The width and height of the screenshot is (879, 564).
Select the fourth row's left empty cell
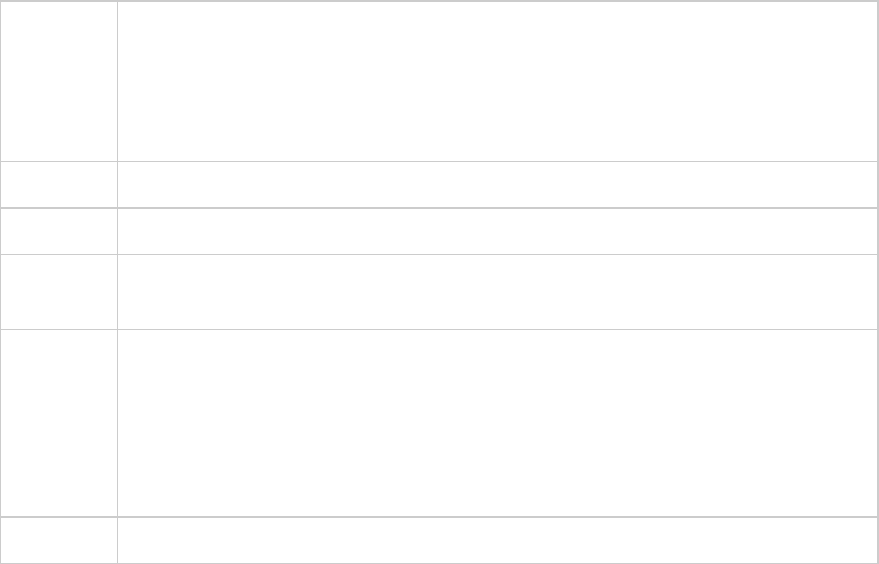pos(58,292)
